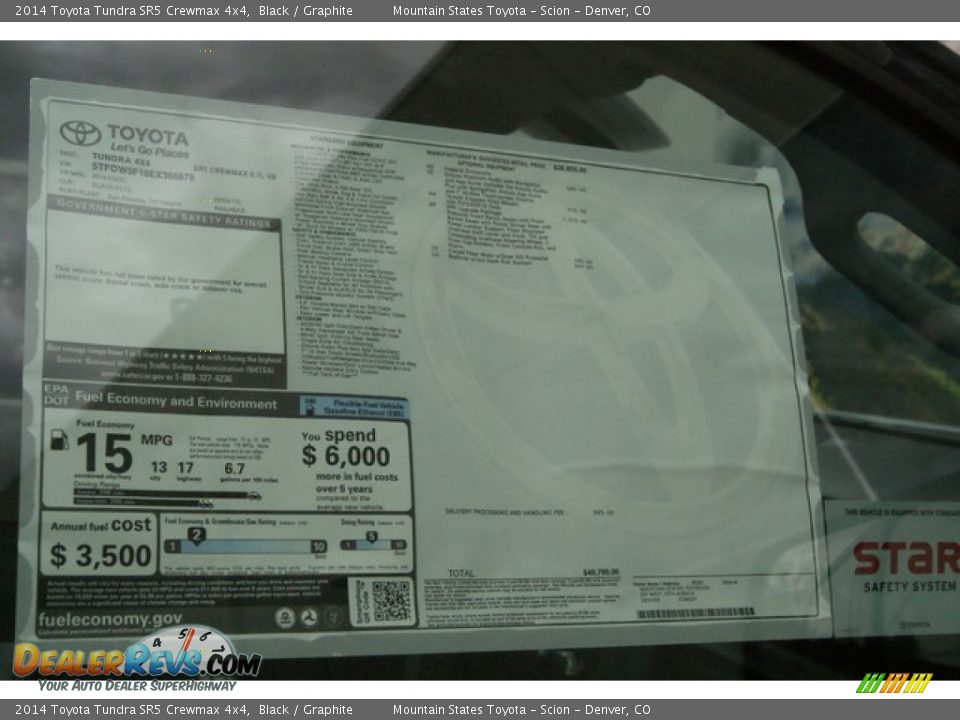This screenshot has width=960, height=720.
Task: Click the Toyota logo on the sticker
Action: click(x=80, y=133)
